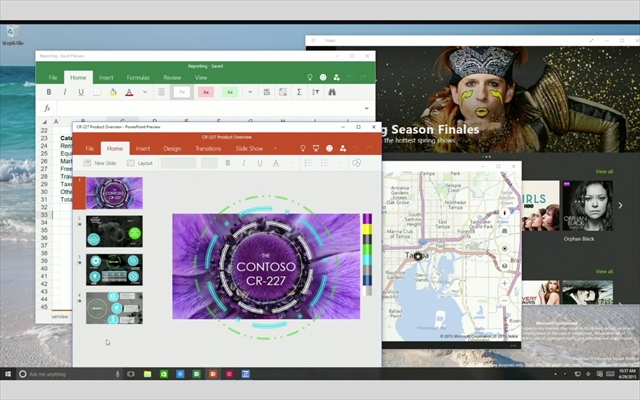
Task: Expand more font options in PowerPoint
Action: pyautogui.click(x=291, y=163)
